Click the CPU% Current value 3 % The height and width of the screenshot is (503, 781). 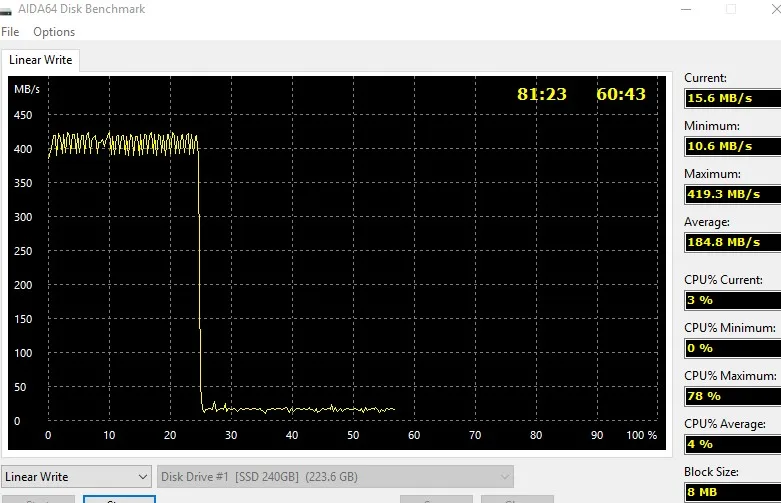click(733, 300)
